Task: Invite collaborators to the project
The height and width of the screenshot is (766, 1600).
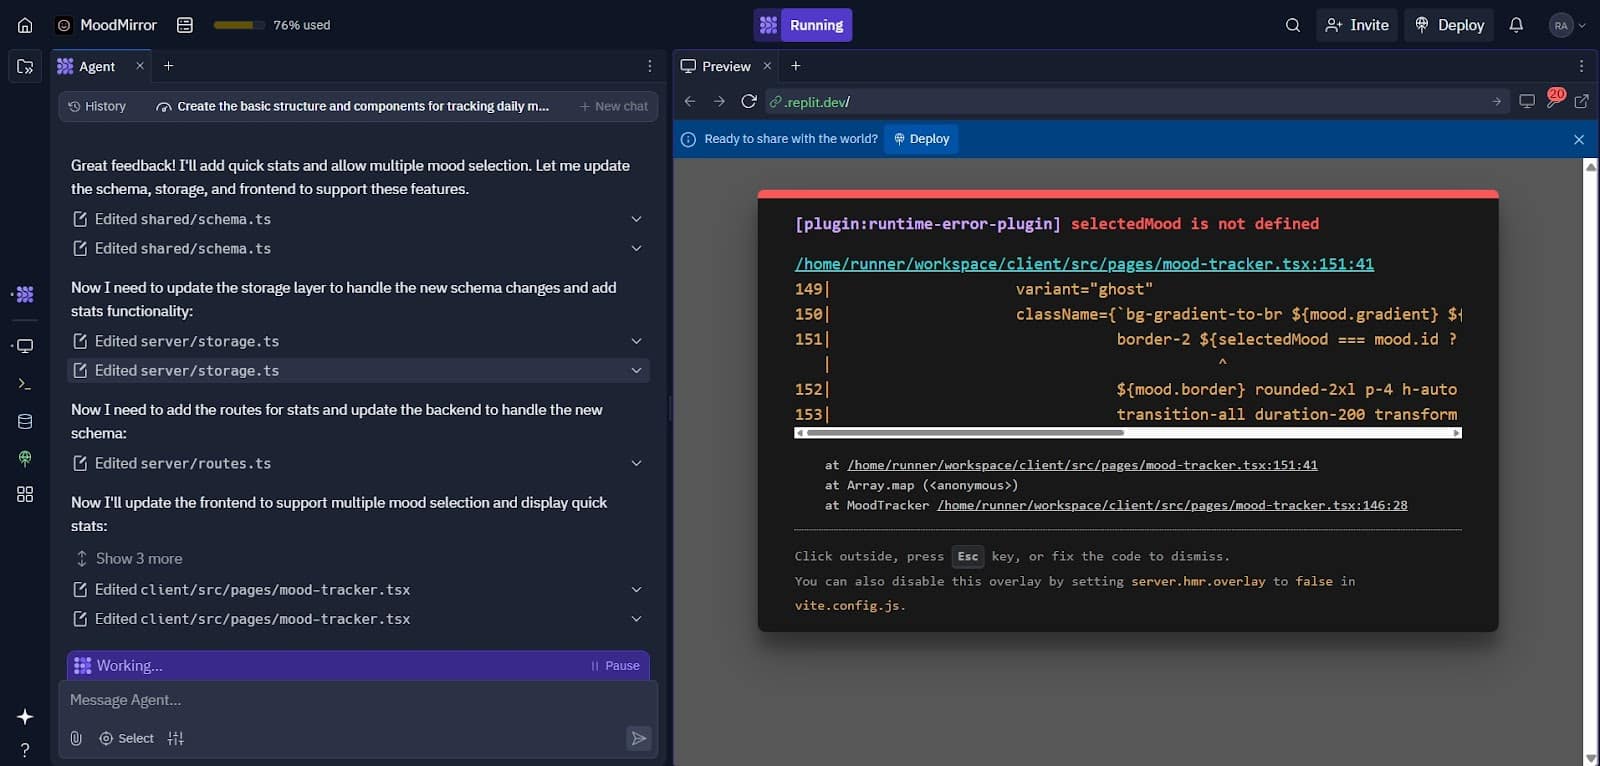Action: coord(1357,25)
